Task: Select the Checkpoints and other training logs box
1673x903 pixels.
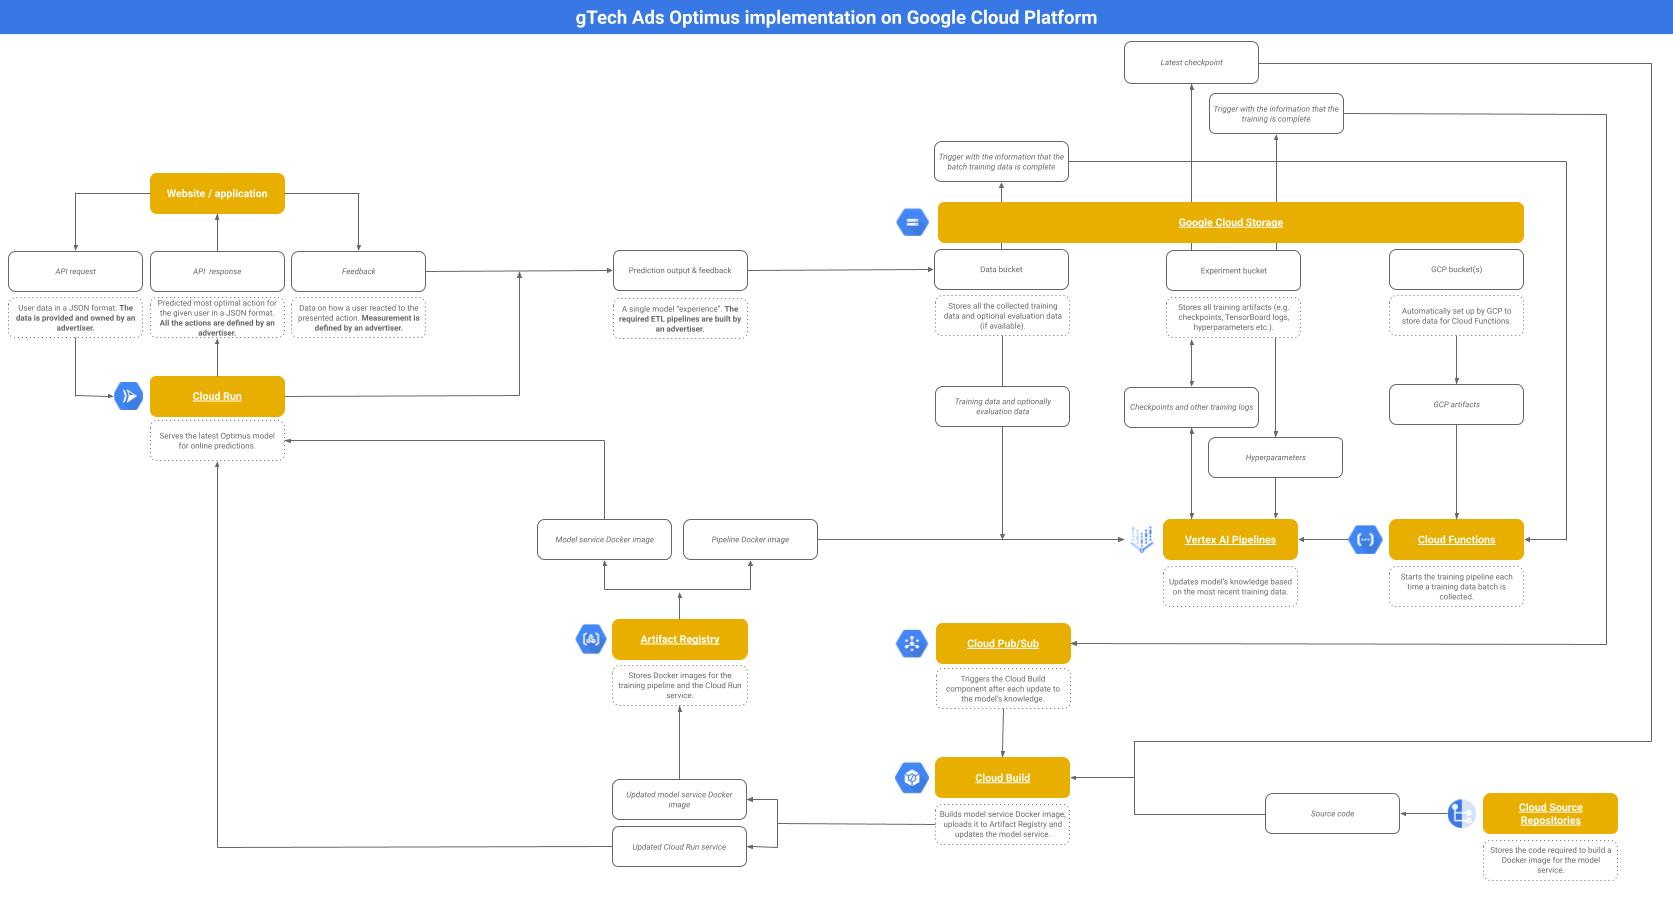Action: pyautogui.click(x=1191, y=407)
